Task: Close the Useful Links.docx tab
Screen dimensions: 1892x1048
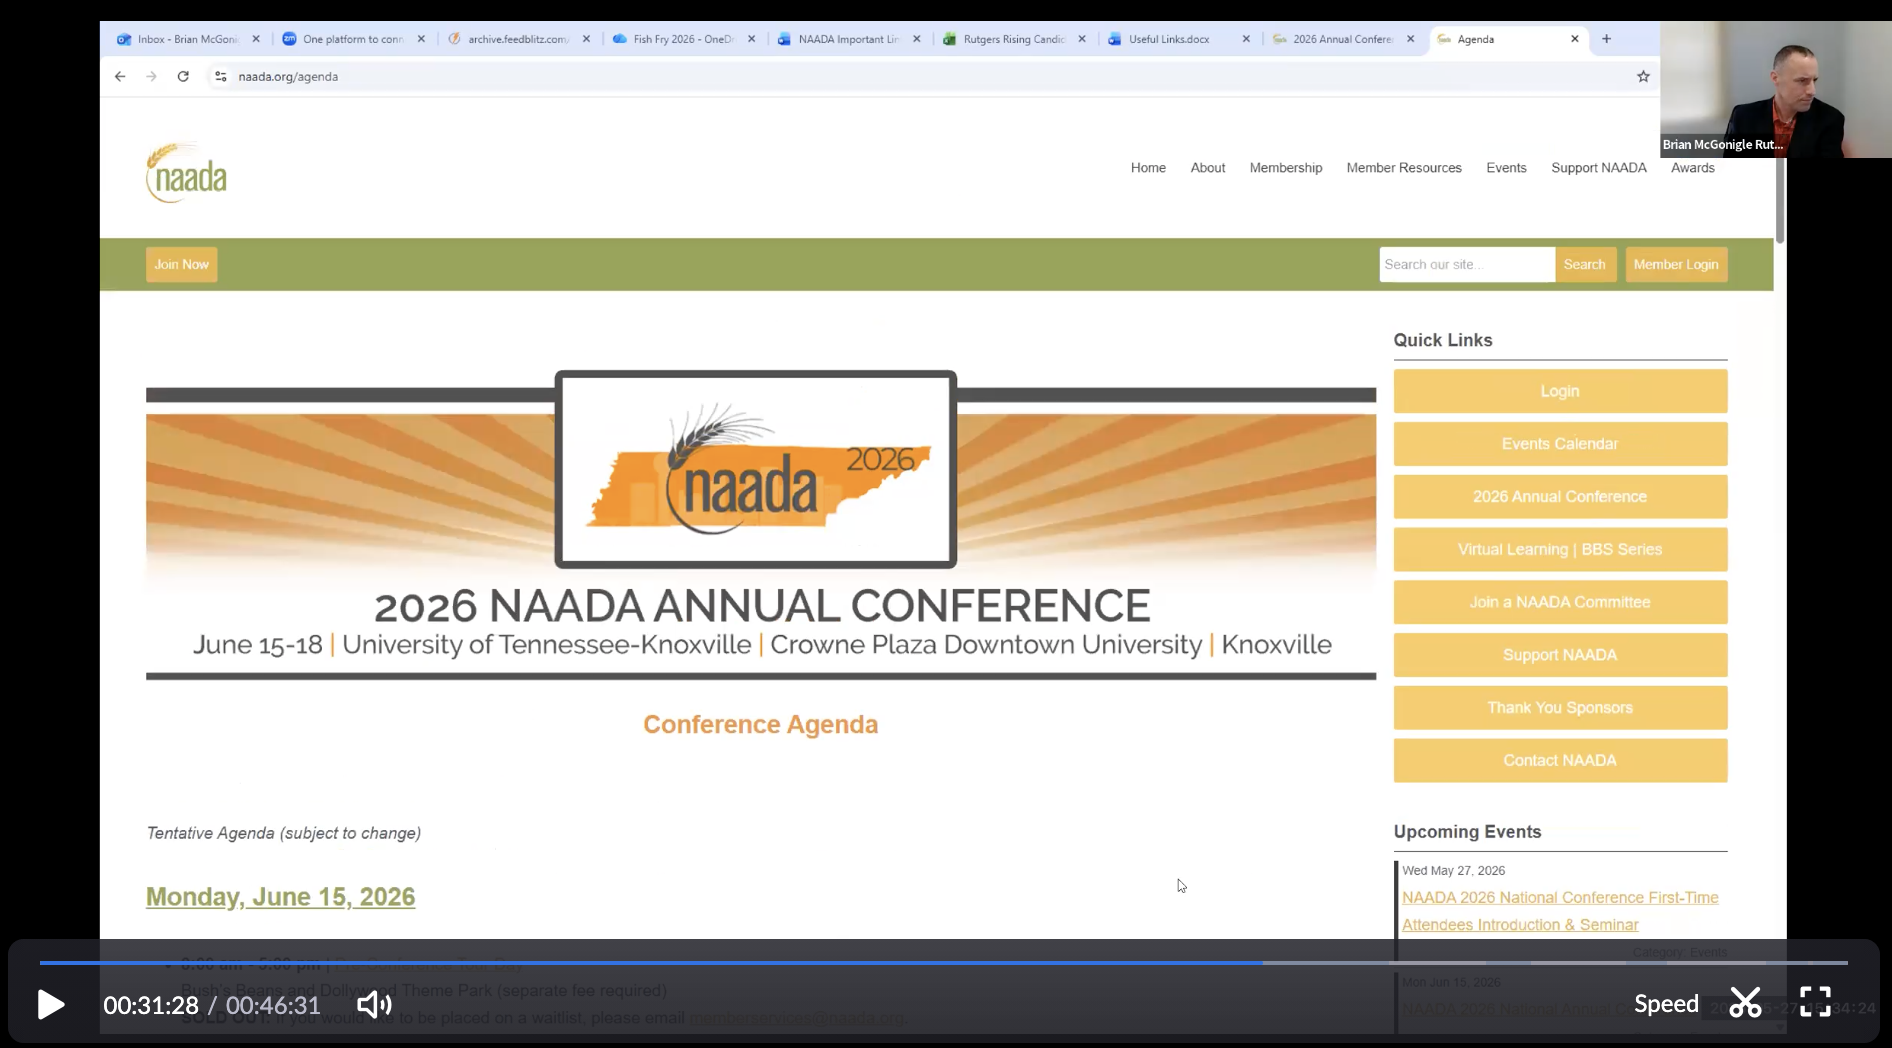Action: pos(1246,39)
